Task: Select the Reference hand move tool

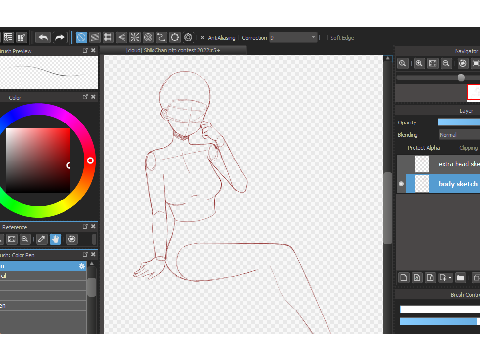Action: [x=56, y=239]
